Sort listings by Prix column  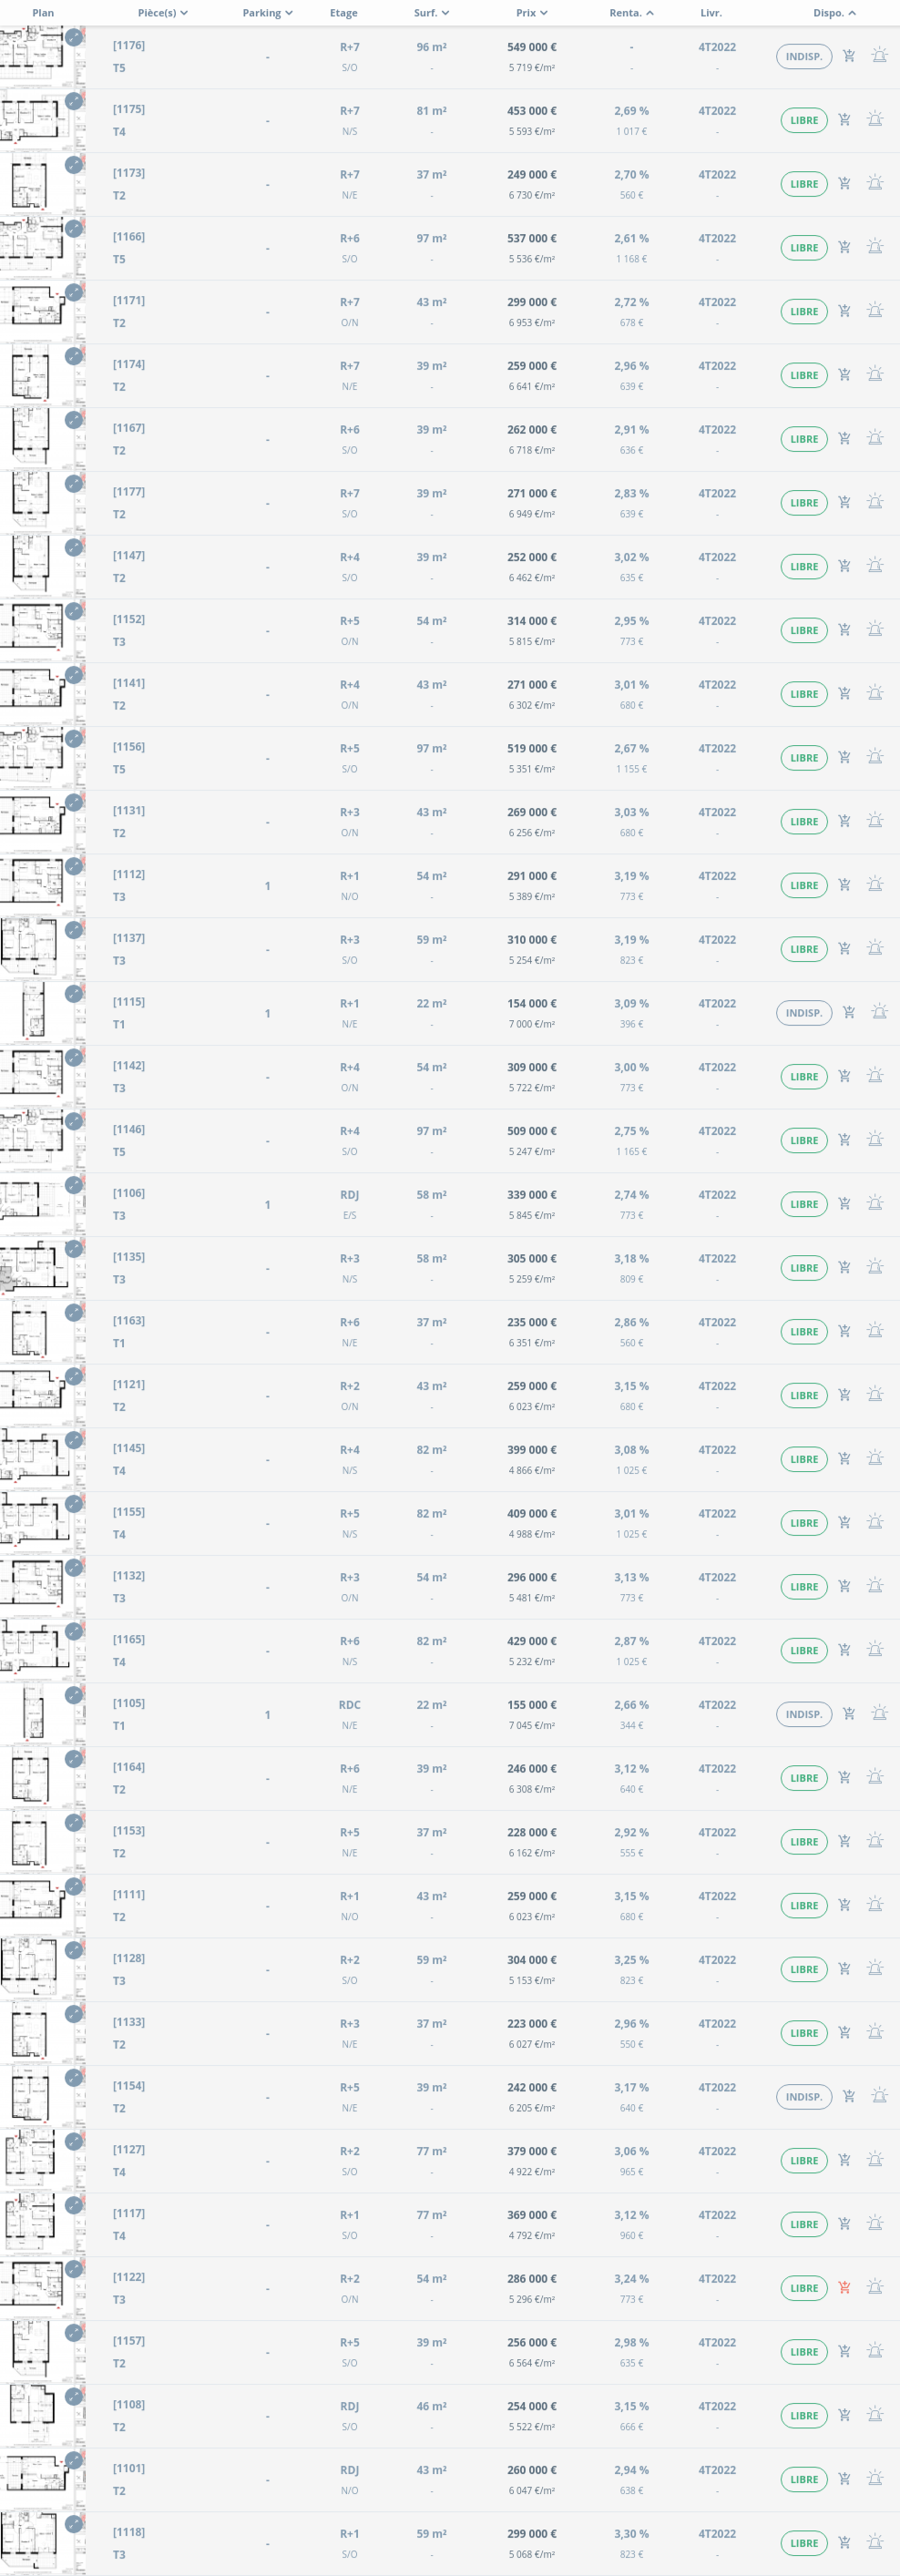pos(531,13)
